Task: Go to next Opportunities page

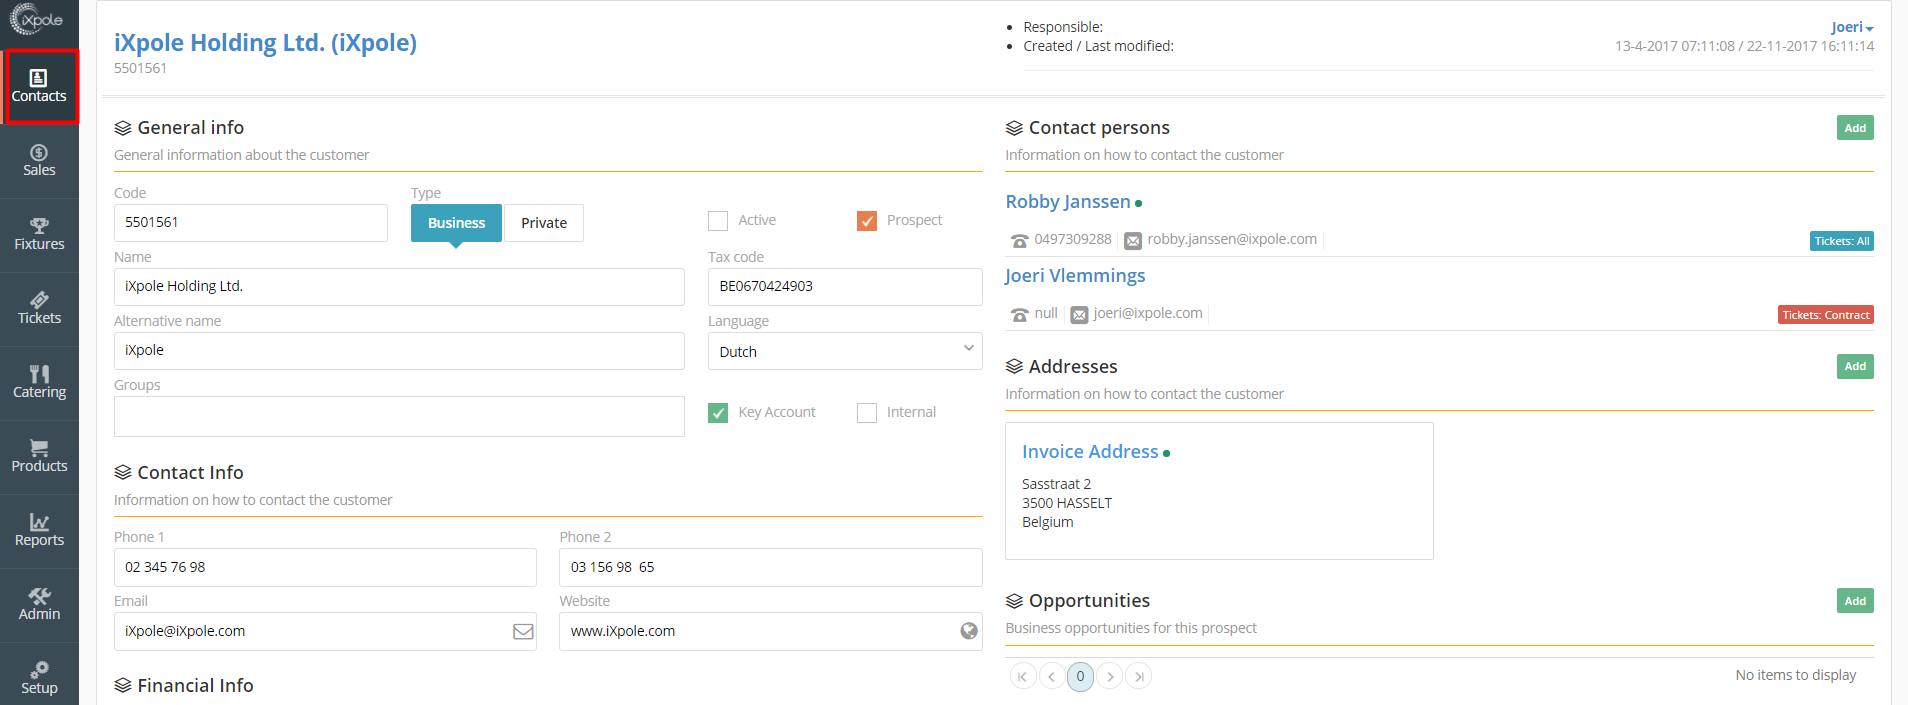Action: tap(1109, 677)
